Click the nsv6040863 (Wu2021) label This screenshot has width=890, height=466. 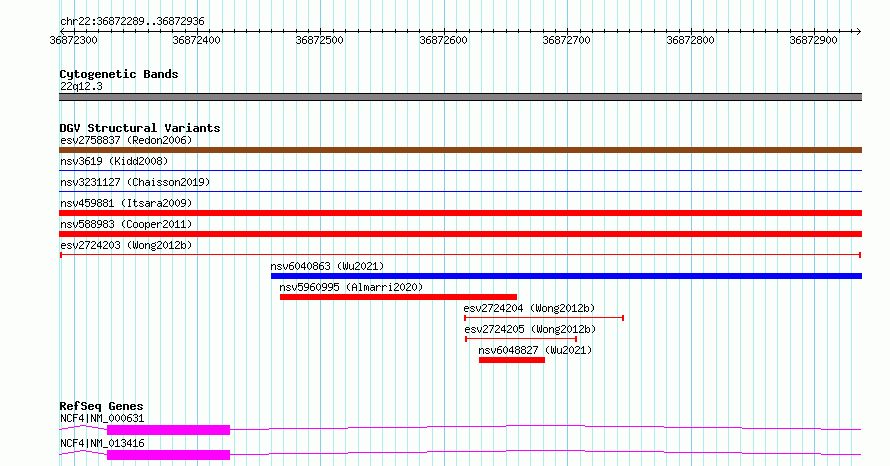pyautogui.click(x=327, y=266)
